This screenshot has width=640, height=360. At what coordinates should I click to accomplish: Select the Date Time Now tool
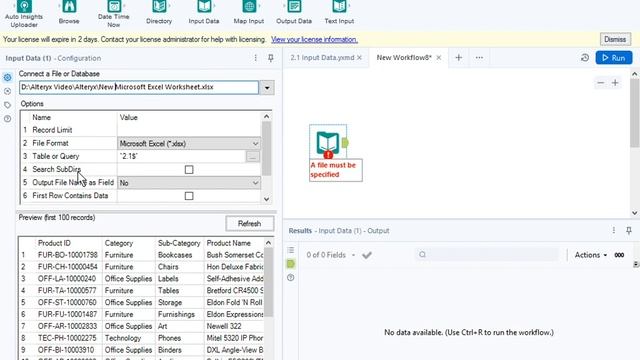click(114, 14)
